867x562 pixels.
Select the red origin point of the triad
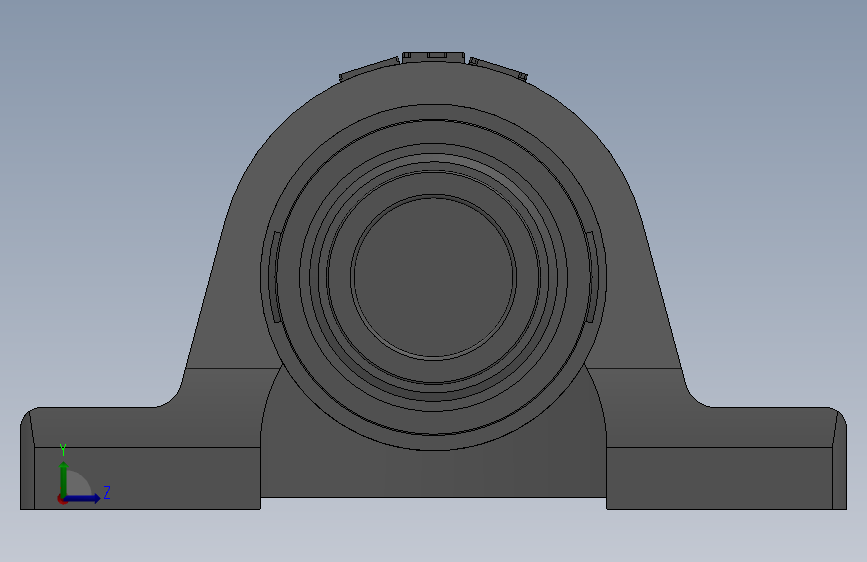click(x=62, y=499)
